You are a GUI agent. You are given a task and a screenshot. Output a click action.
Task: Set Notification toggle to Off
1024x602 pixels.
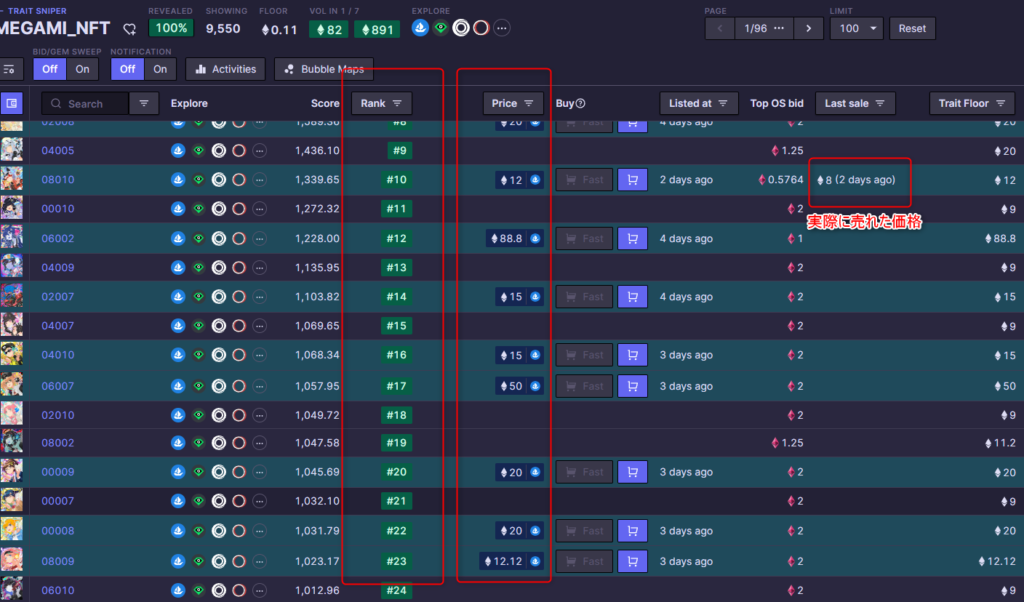[127, 69]
